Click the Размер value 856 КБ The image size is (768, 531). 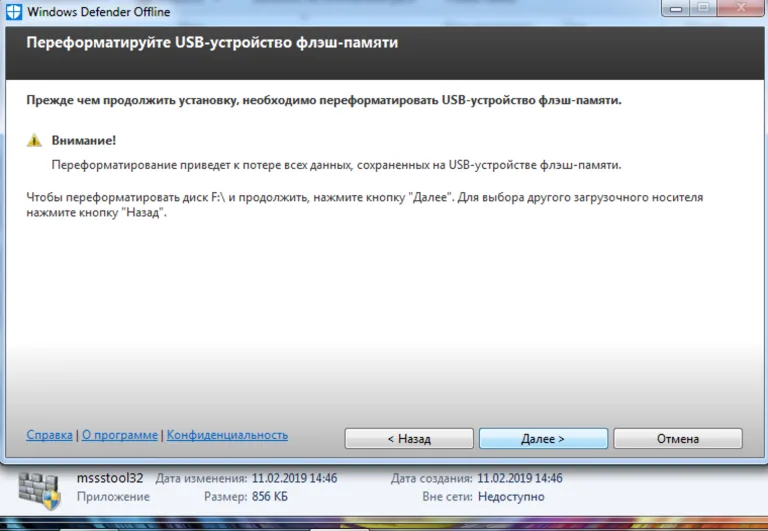269,497
